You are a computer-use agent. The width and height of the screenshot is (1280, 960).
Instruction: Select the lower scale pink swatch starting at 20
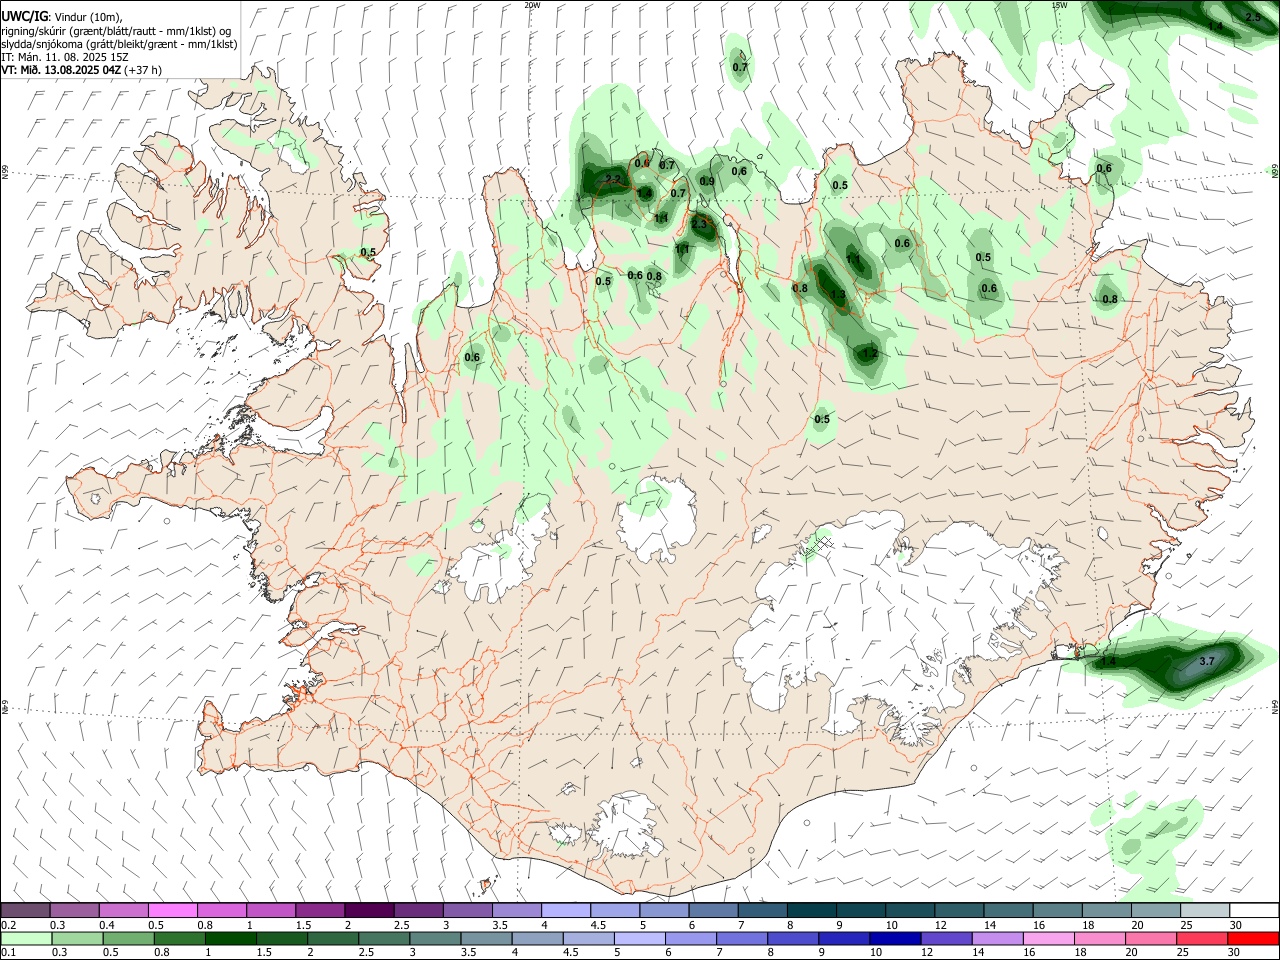[1151, 938]
